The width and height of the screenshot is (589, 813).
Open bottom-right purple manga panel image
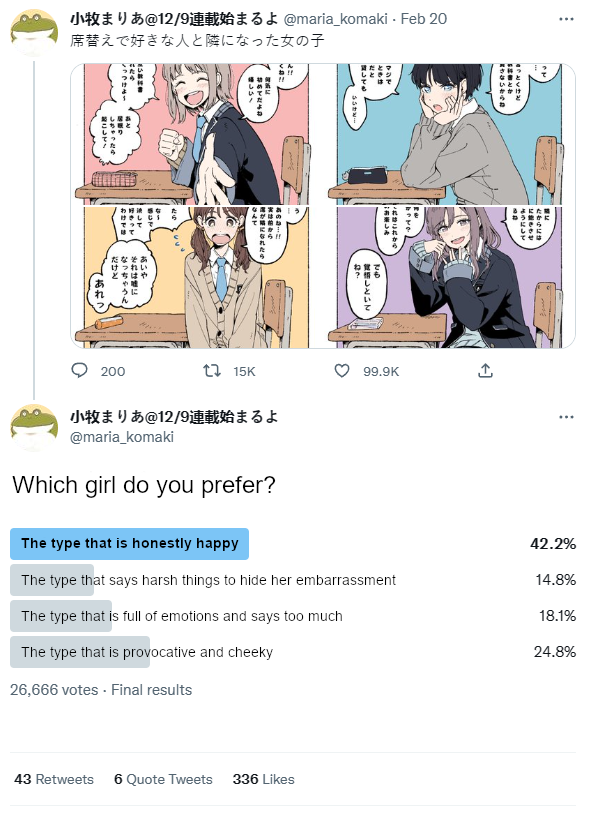(450, 277)
